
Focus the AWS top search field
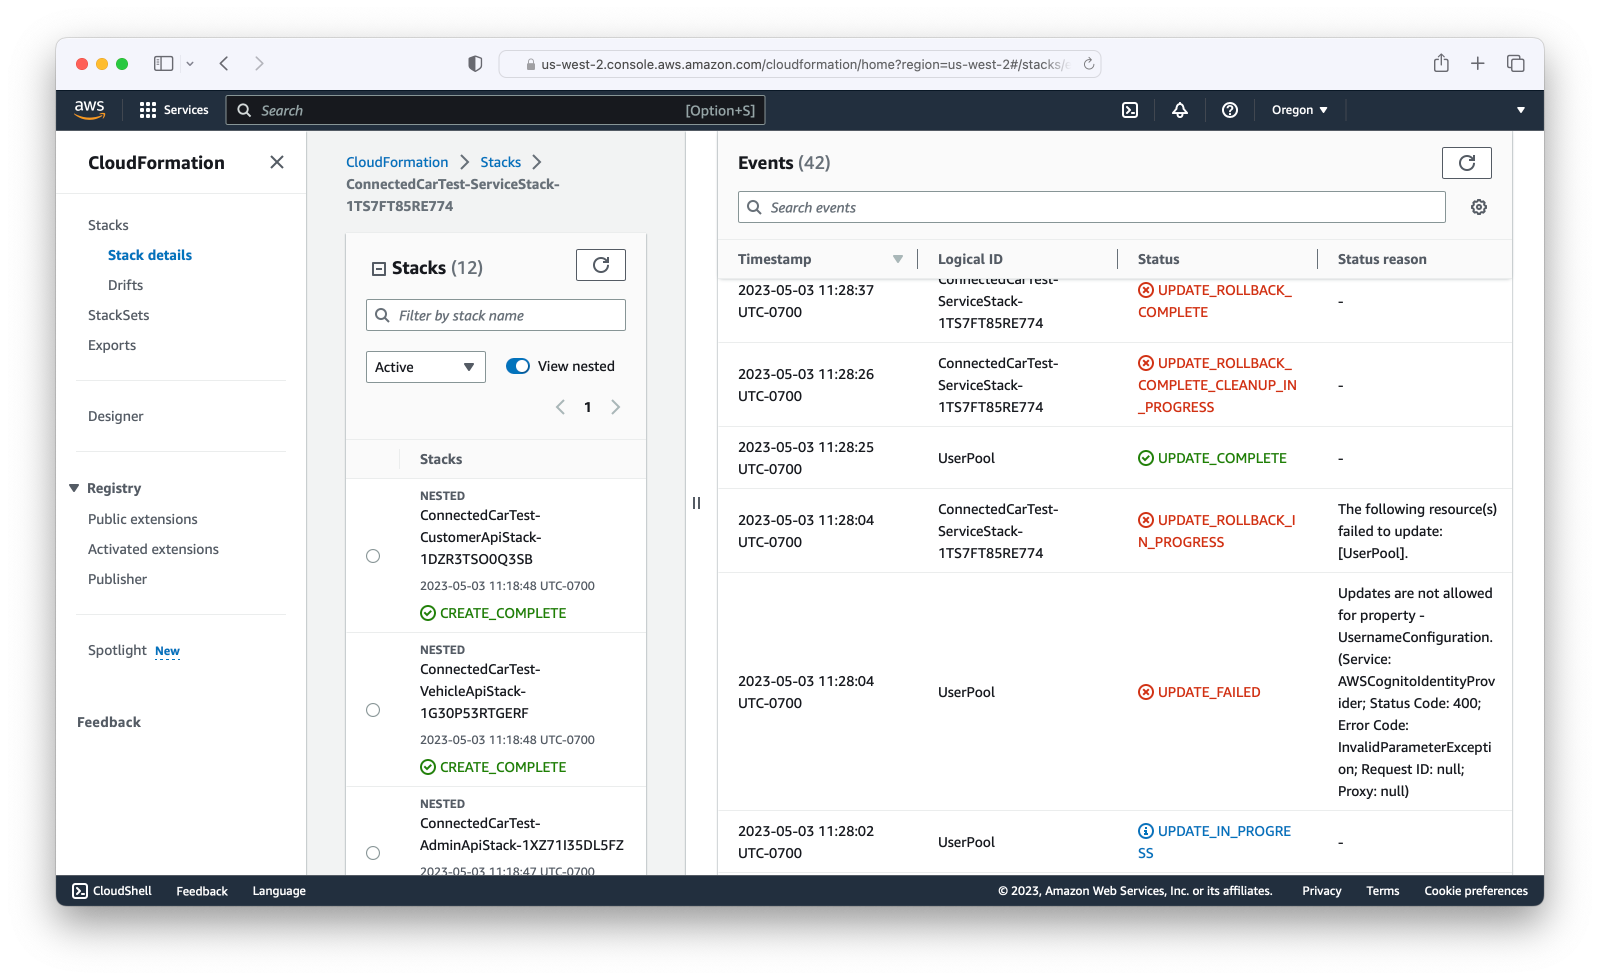coord(496,110)
